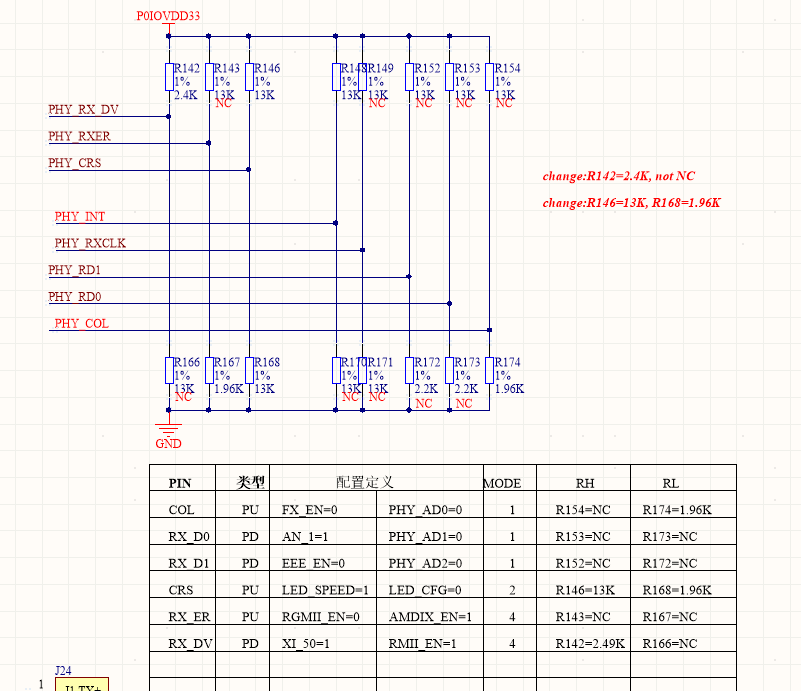The width and height of the screenshot is (801, 691).
Task: Select the PHY_INT net label
Action: coord(80,217)
